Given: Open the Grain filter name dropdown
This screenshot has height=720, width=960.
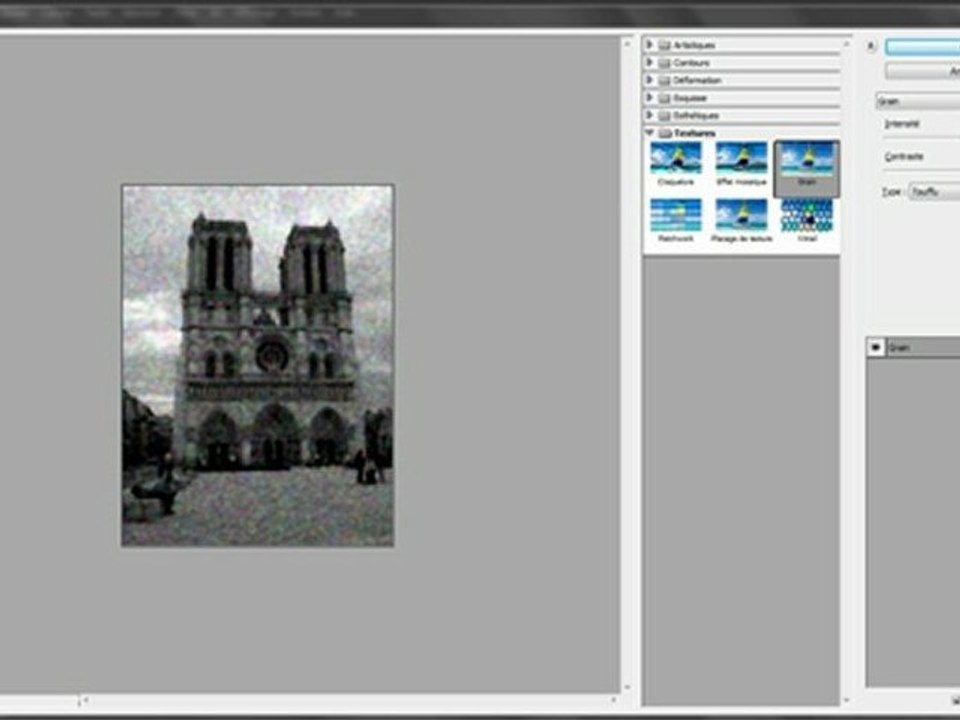Looking at the screenshot, I should (918, 102).
